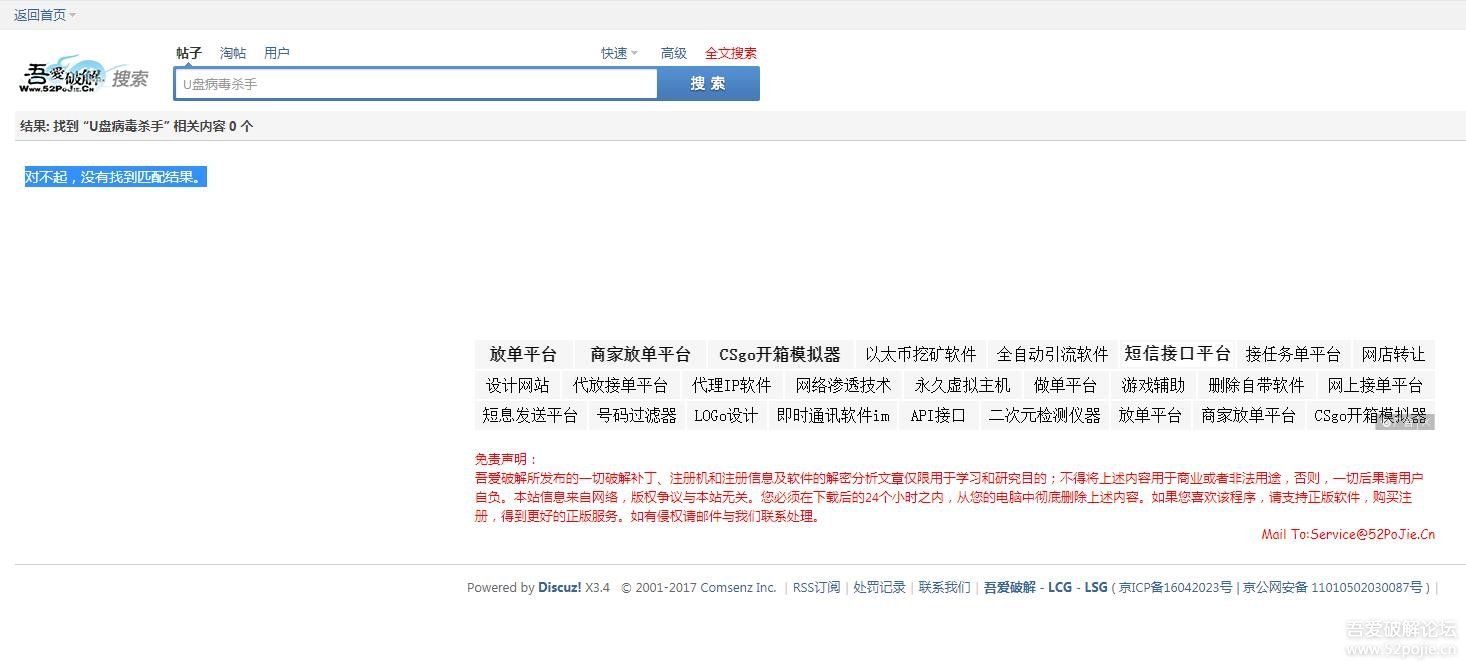Switch to the 帖子 search tab
1466x666 pixels.
click(189, 53)
